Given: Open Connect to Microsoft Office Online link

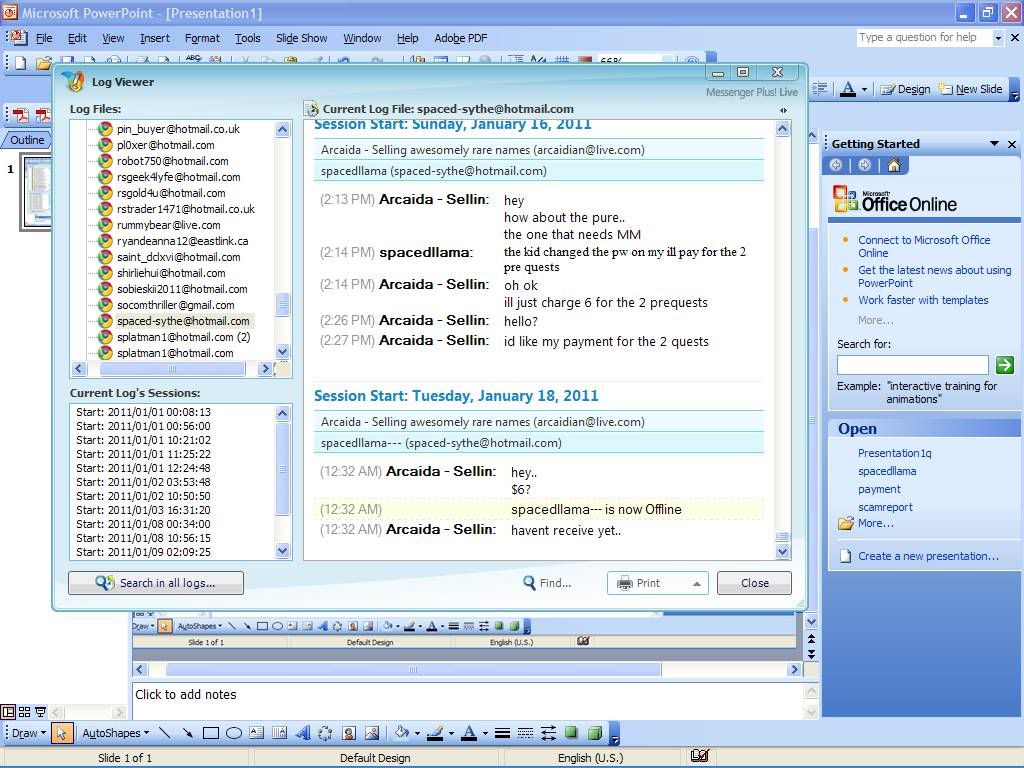Looking at the screenshot, I should point(923,246).
